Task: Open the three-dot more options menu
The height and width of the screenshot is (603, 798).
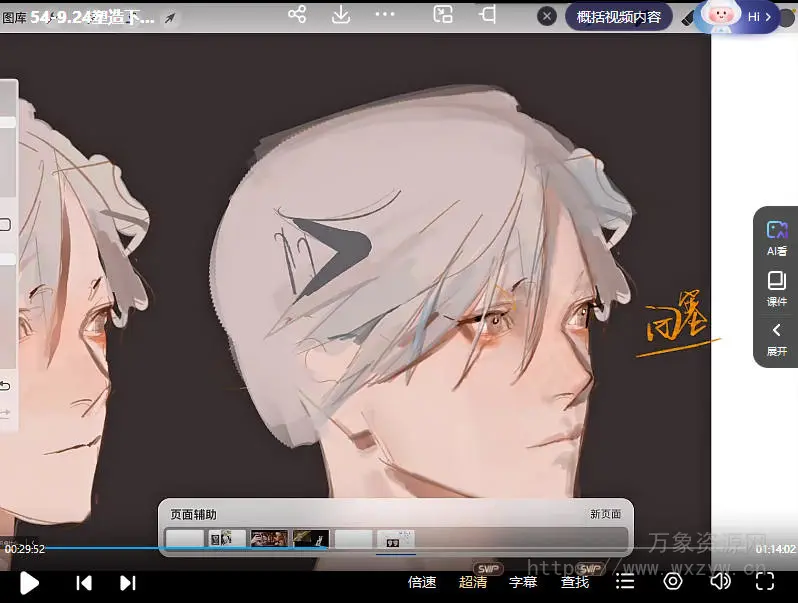Action: point(385,15)
